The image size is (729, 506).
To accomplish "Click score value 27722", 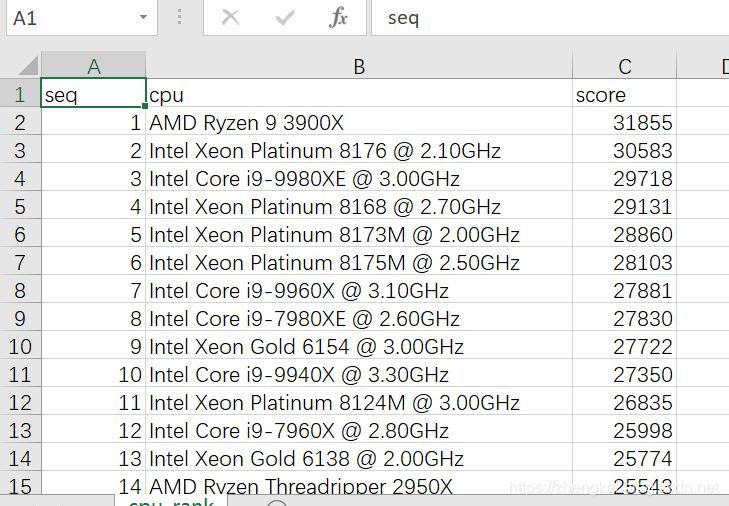I will click(624, 345).
